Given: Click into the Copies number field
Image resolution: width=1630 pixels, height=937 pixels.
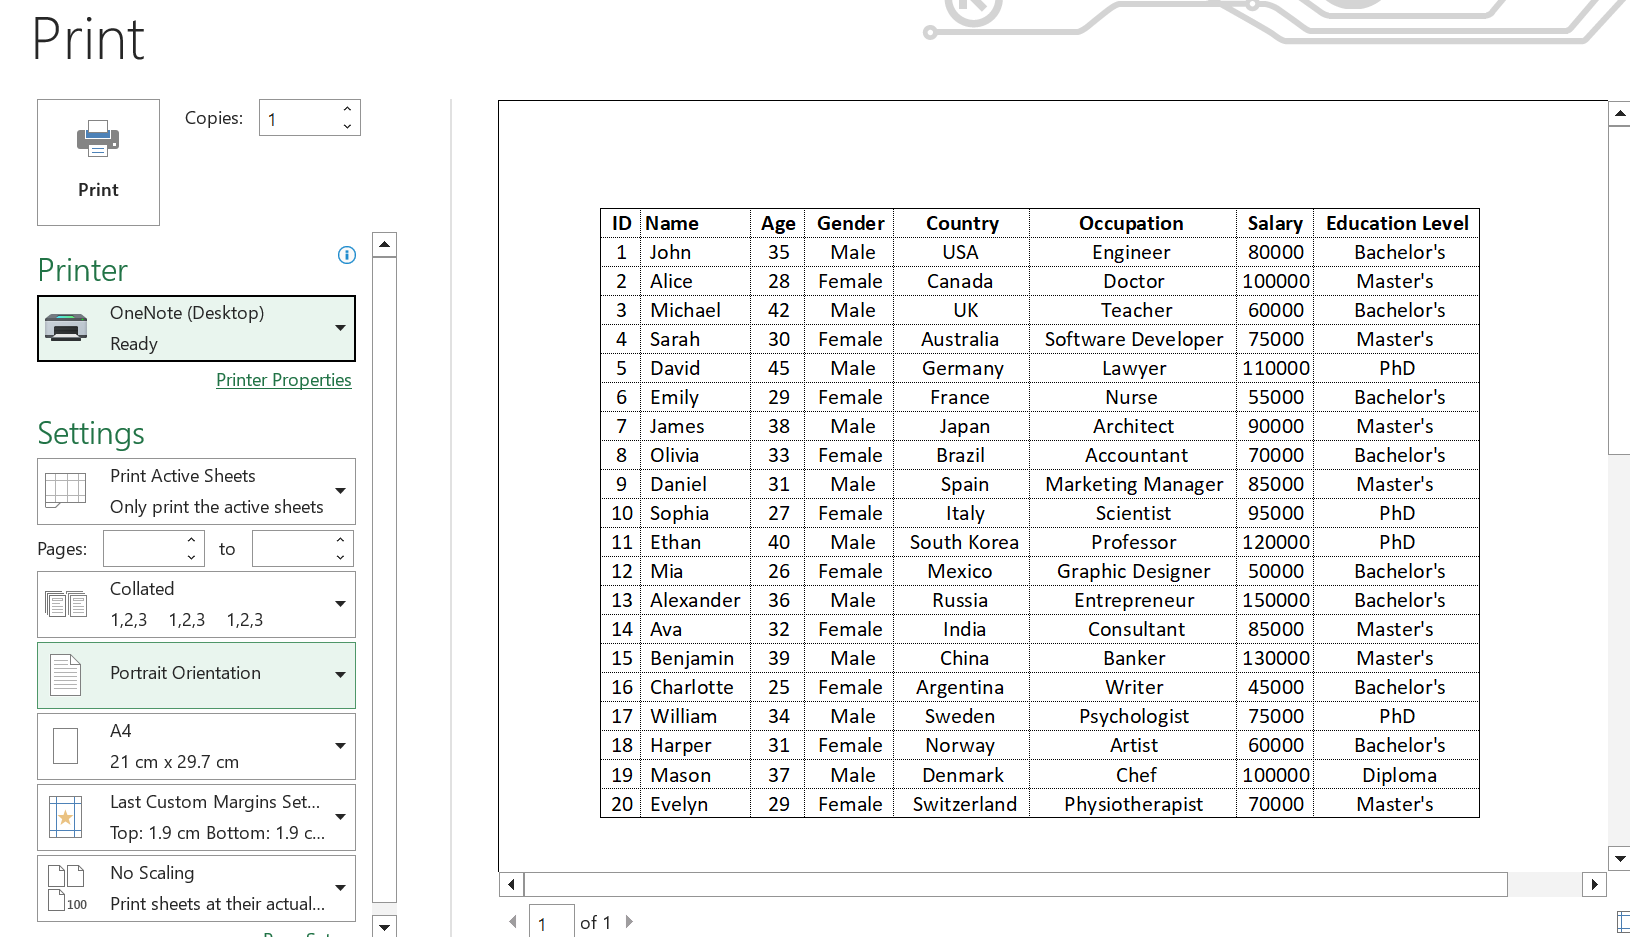Looking at the screenshot, I should pyautogui.click(x=298, y=118).
